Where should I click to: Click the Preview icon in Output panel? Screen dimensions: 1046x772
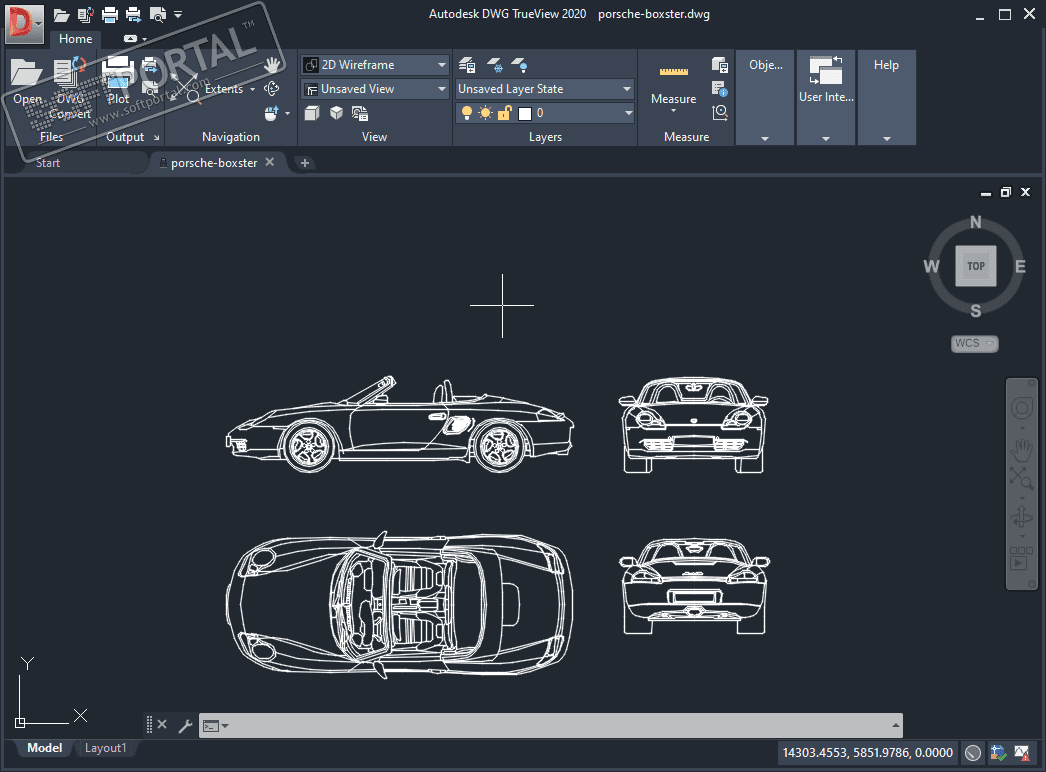point(151,87)
